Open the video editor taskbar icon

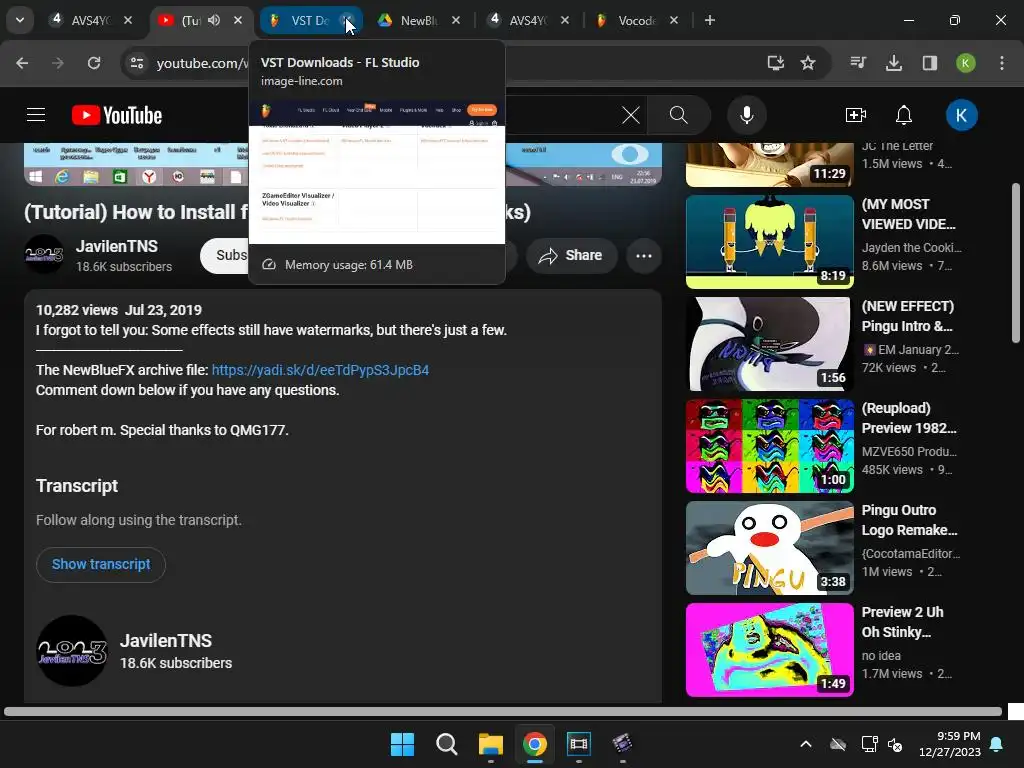pyautogui.click(x=579, y=744)
